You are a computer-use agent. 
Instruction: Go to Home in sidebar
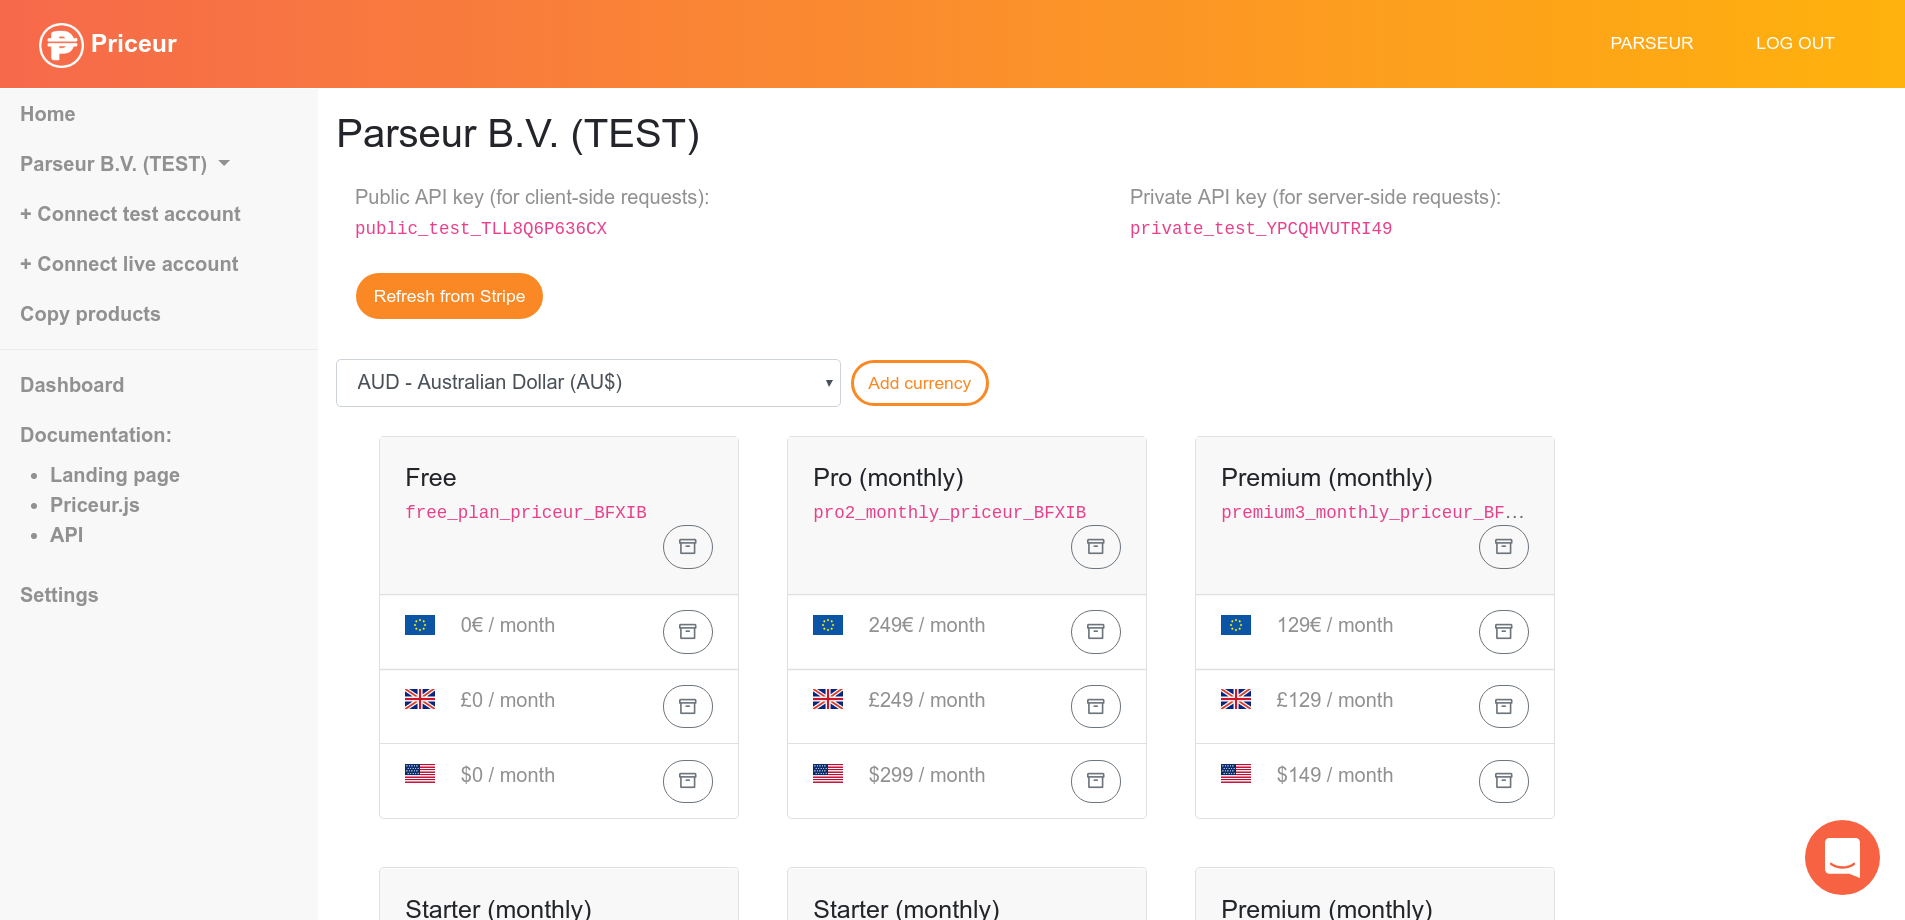(x=48, y=114)
